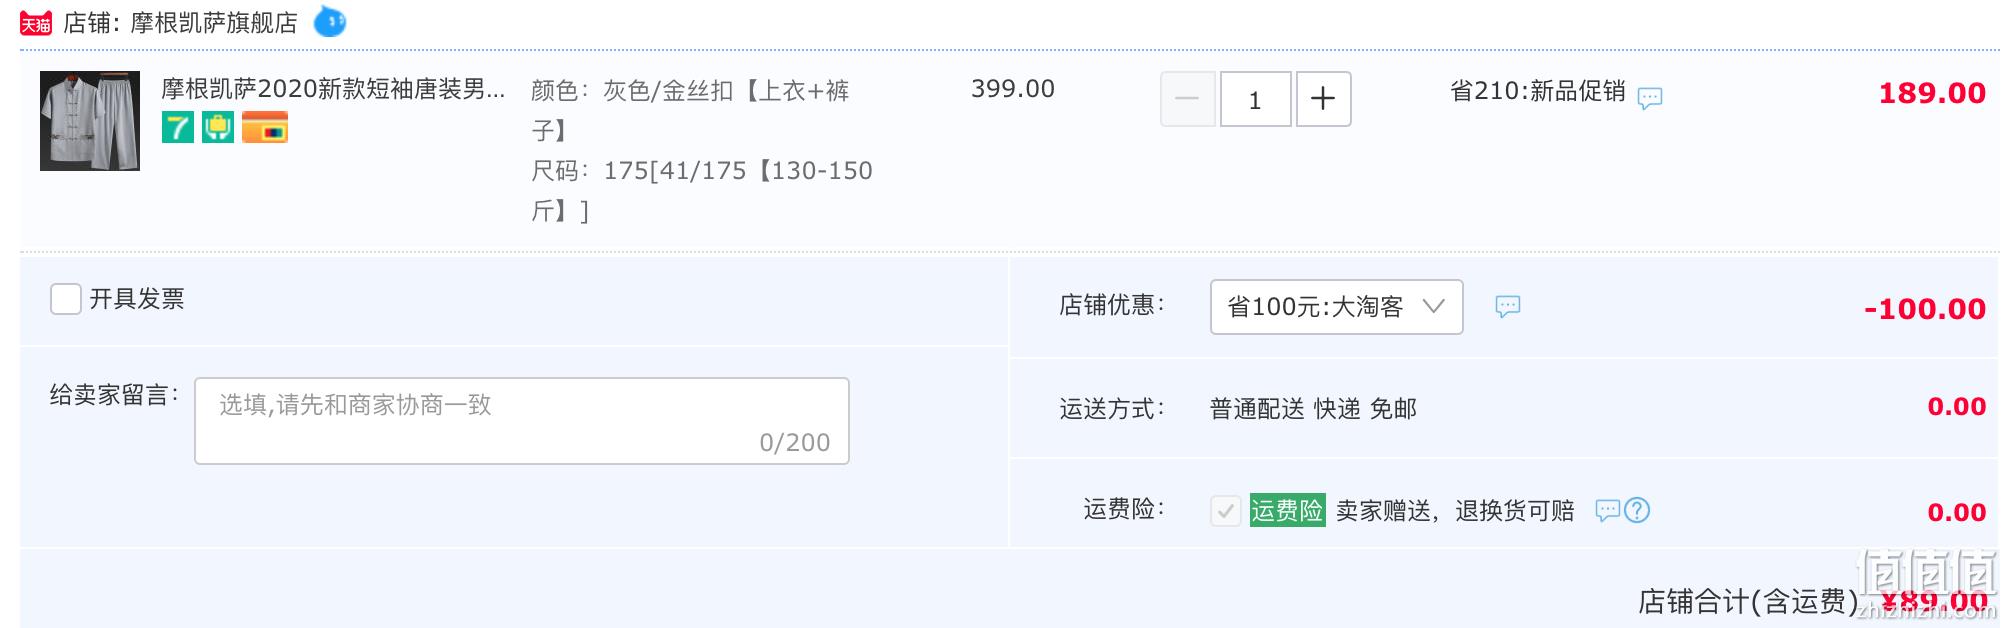The width and height of the screenshot is (2006, 628).
Task: Check the 开具发票 invoice checkbox
Action: pyautogui.click(x=66, y=299)
